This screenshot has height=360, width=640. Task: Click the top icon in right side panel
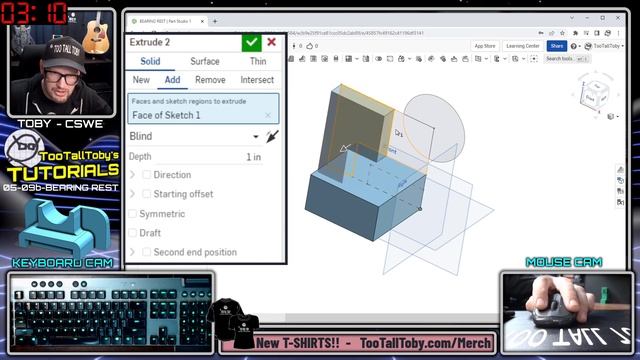(x=620, y=170)
